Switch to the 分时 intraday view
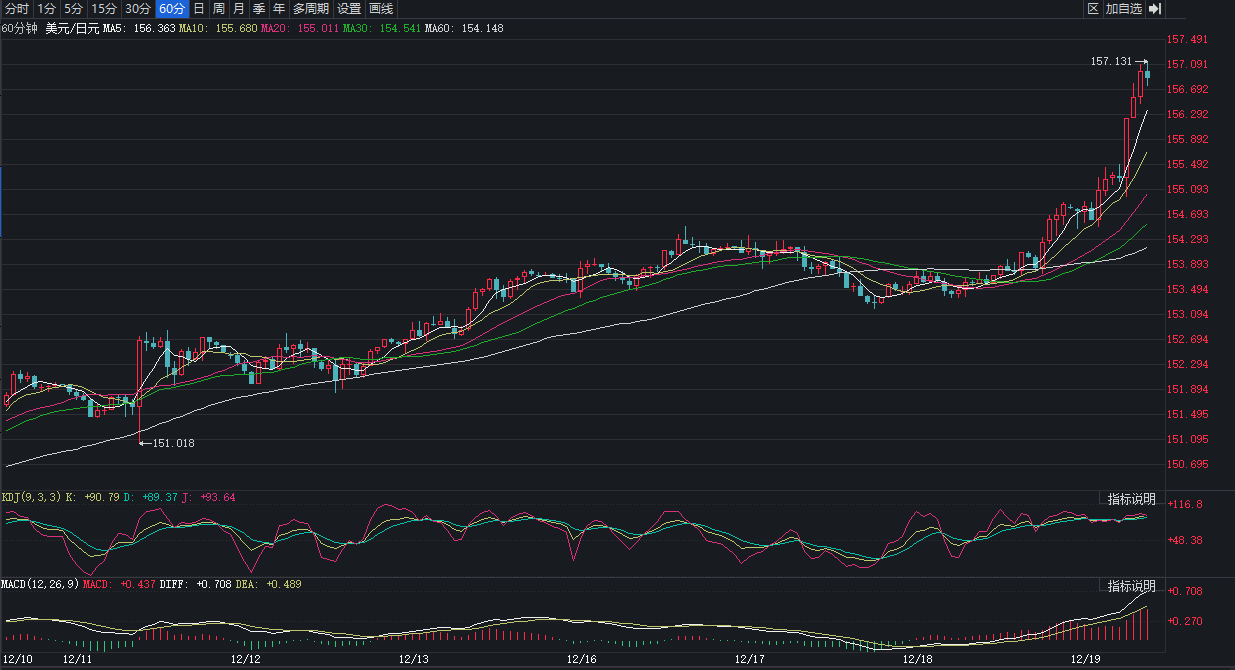The width and height of the screenshot is (1235, 670). [x=17, y=9]
